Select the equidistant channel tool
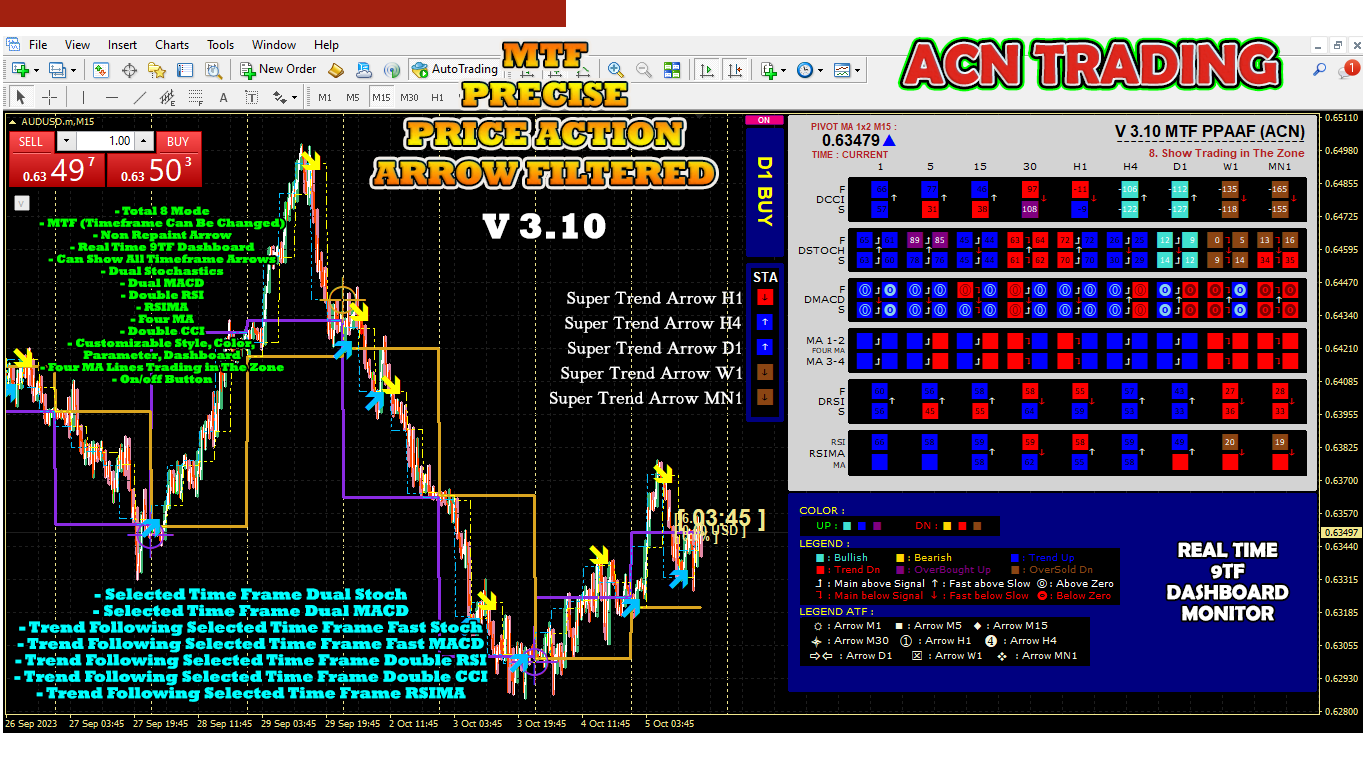Screen dimensions: 1366x768 167,97
